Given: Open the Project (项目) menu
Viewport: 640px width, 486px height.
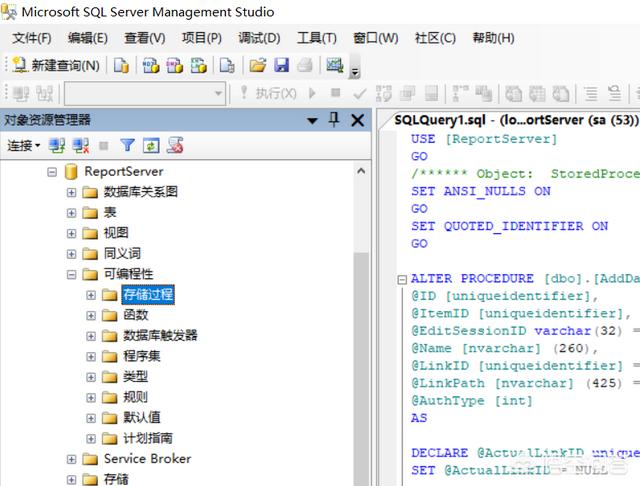Looking at the screenshot, I should tap(202, 38).
